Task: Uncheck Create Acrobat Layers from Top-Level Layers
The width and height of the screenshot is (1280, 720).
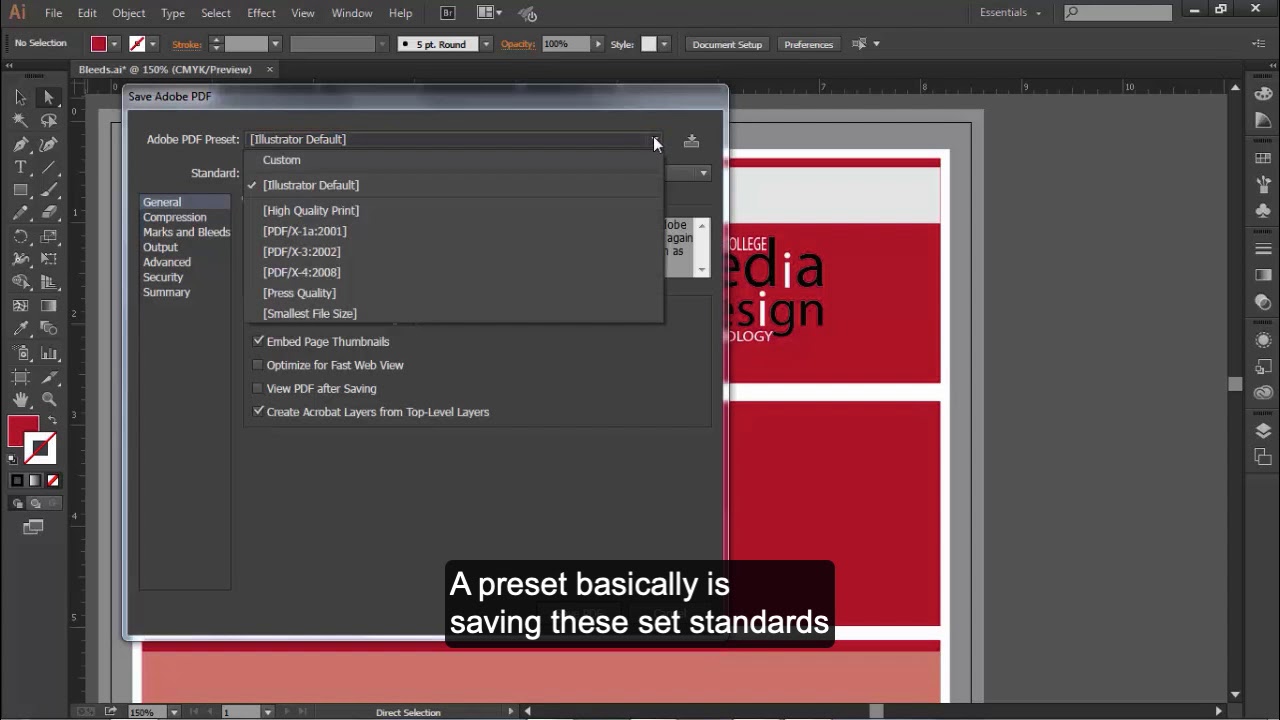Action: (x=259, y=411)
